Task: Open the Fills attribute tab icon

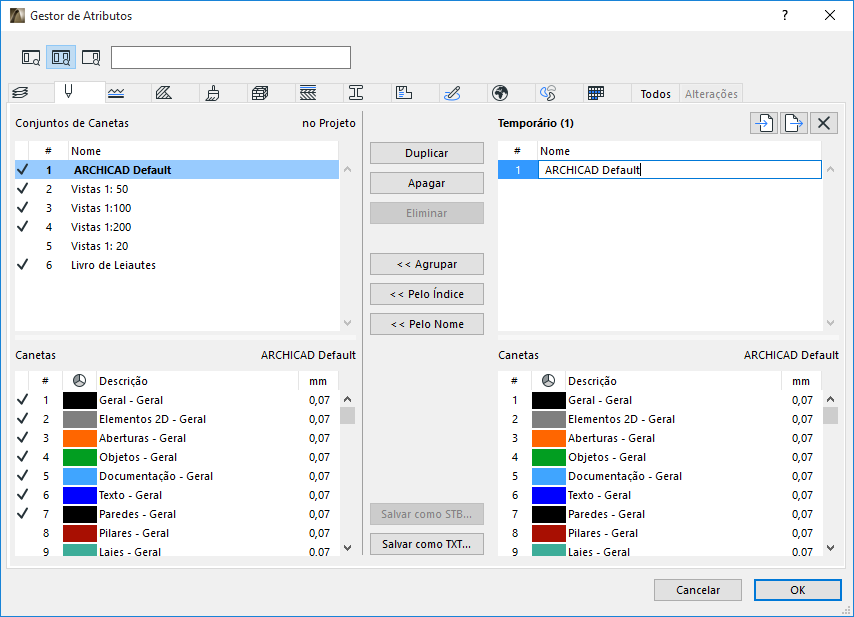Action: [x=164, y=93]
